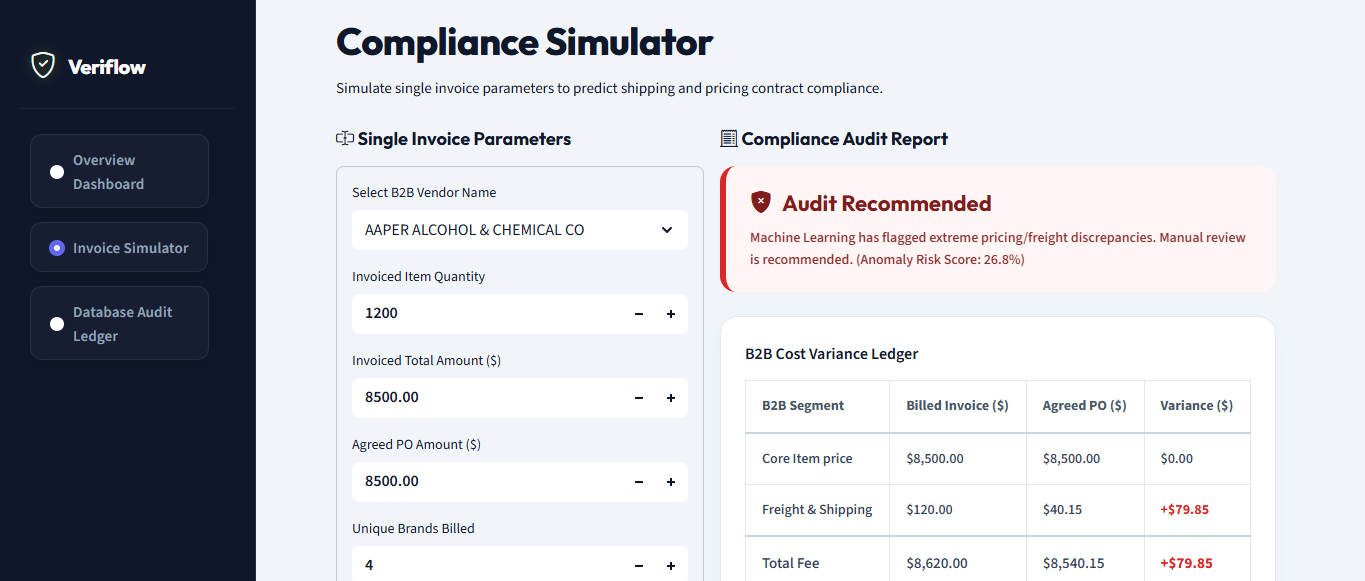
Task: Click the Veriflow brand name text
Action: [107, 67]
